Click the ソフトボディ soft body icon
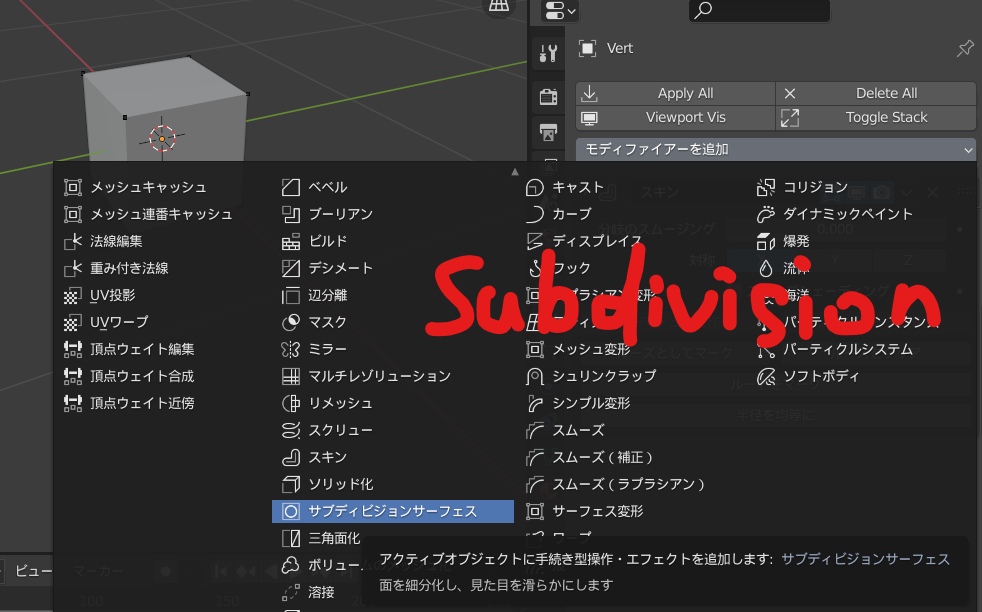Screen dimensions: 982x612 pos(765,376)
